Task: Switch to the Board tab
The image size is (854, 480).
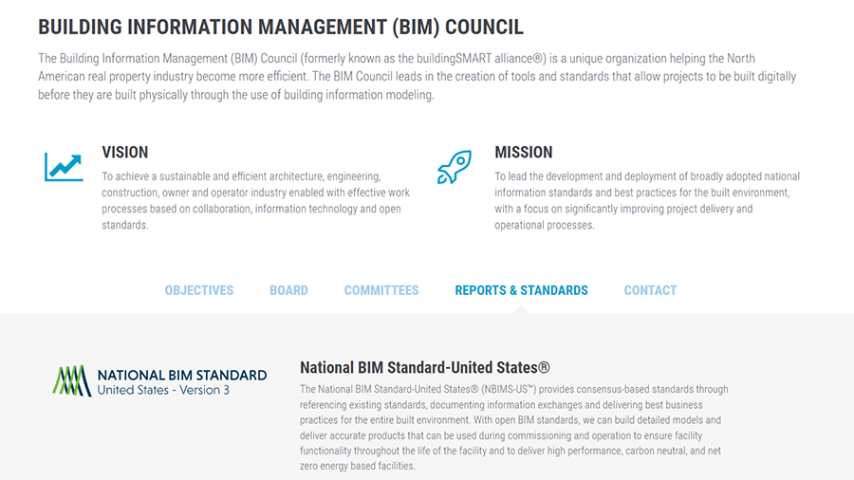Action: click(x=289, y=290)
